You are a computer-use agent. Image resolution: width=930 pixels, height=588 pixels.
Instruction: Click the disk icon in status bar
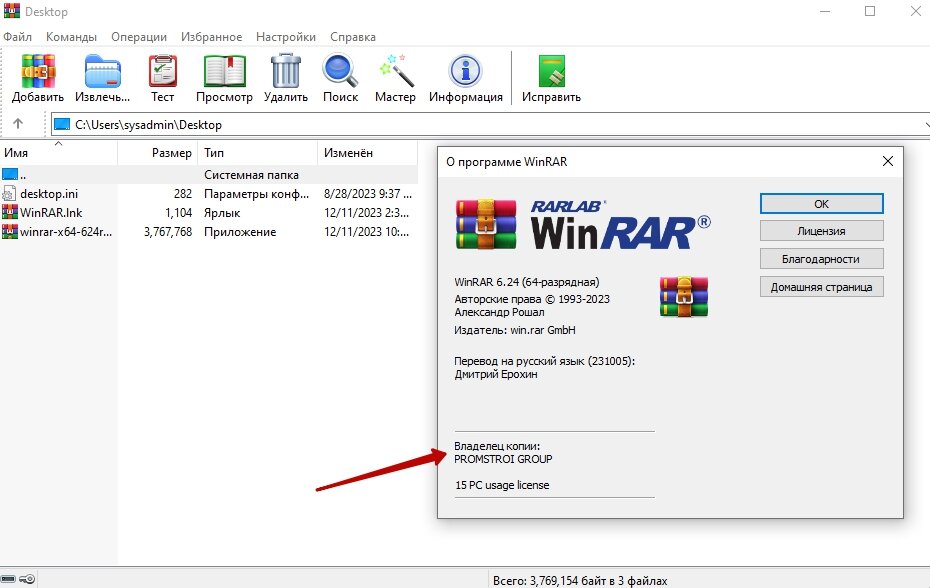click(8, 579)
